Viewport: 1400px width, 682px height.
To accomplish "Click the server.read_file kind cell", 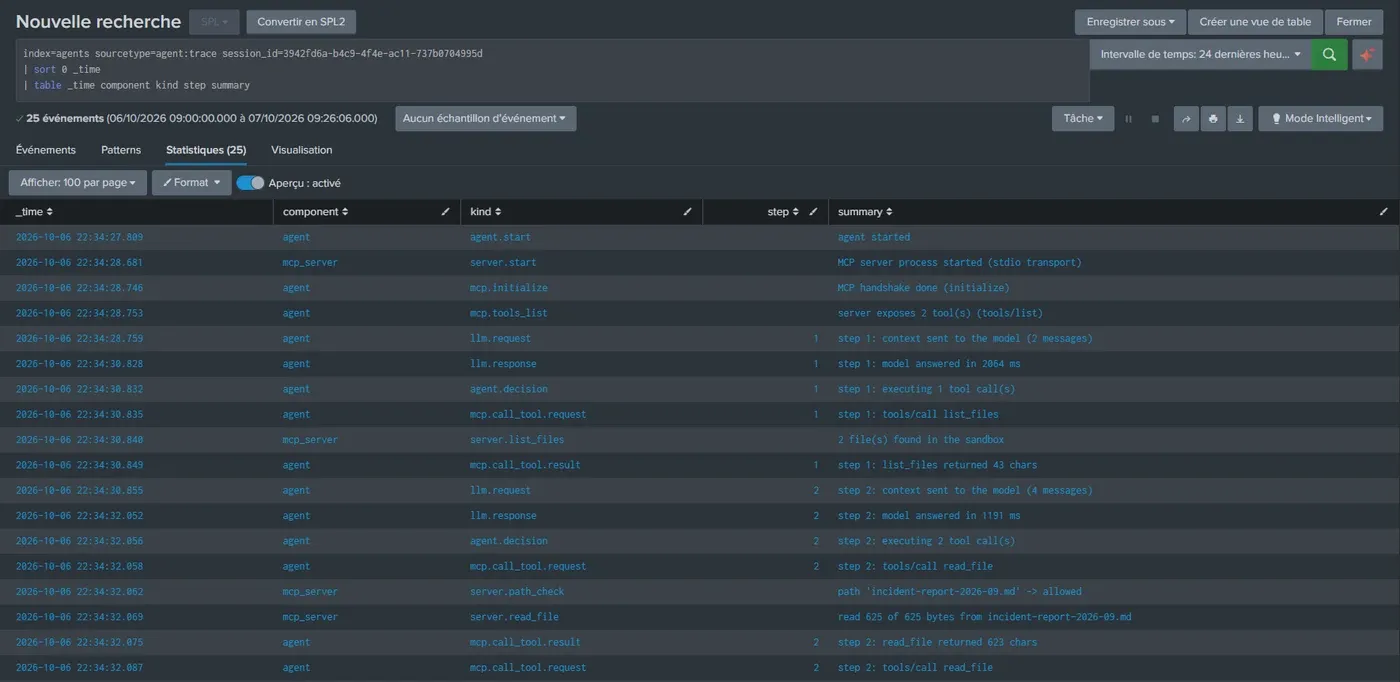I will [514, 617].
